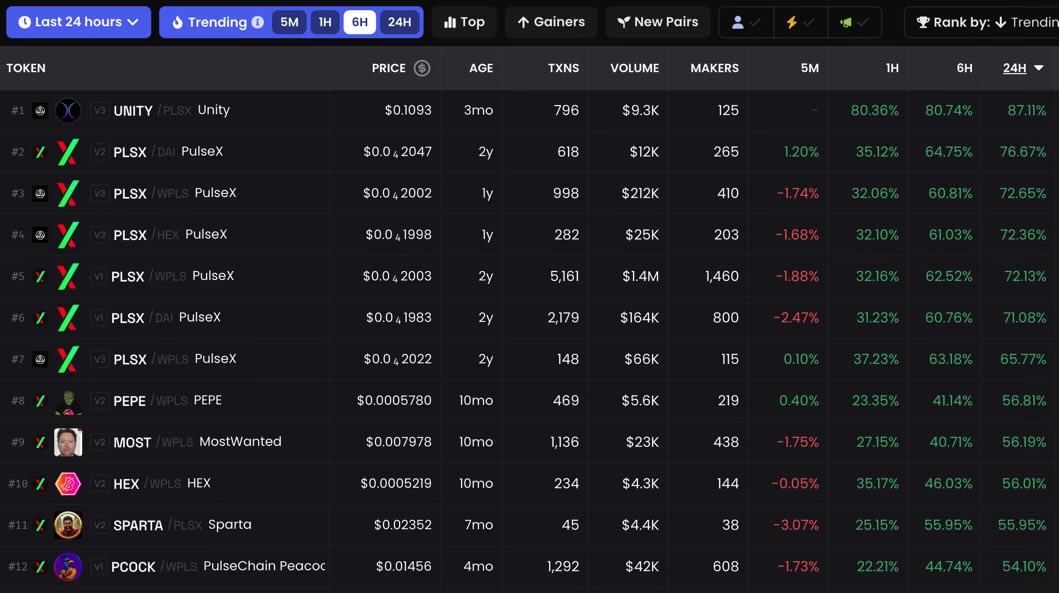
Task: Open the Last 24 hours dropdown
Action: 78,22
